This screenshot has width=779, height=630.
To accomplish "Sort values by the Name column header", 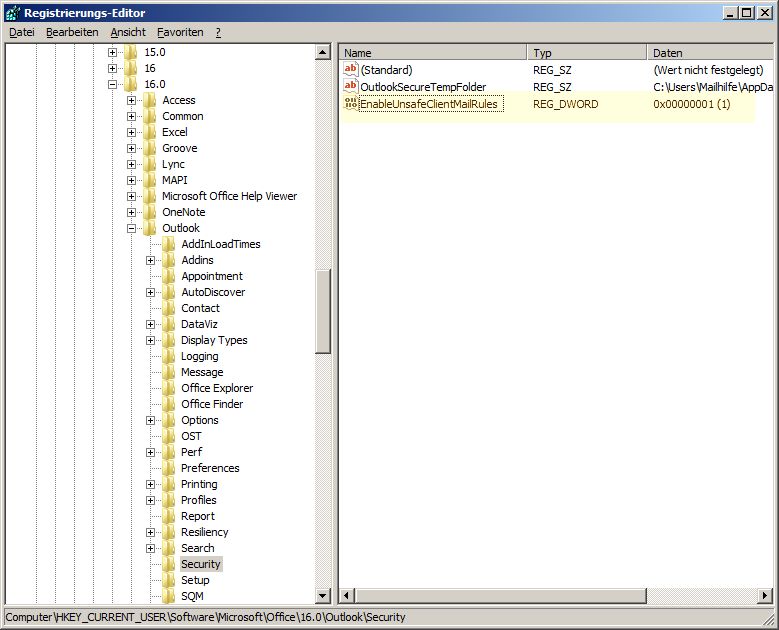I will pos(433,53).
